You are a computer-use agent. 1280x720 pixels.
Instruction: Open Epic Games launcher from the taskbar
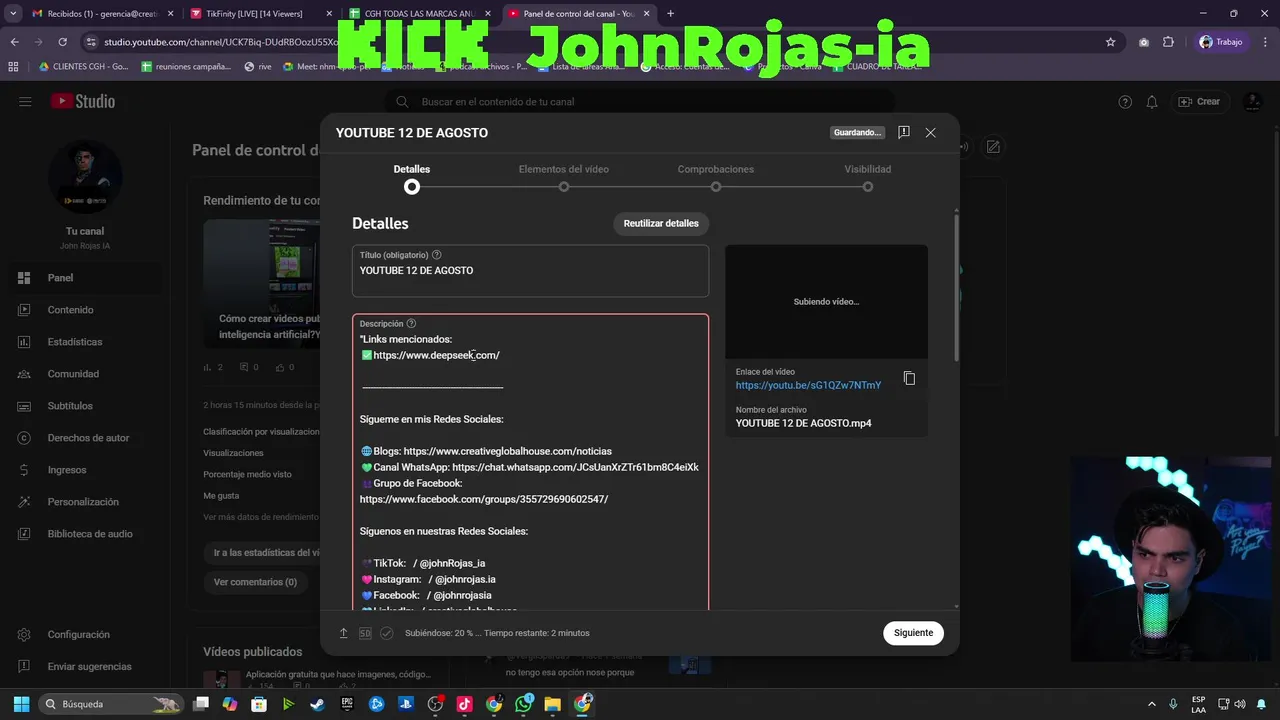point(347,704)
